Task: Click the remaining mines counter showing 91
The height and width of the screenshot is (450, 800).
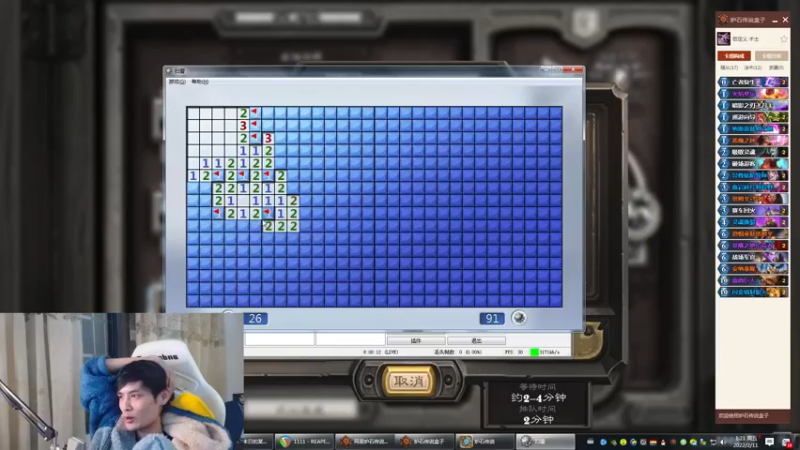Action: point(492,318)
